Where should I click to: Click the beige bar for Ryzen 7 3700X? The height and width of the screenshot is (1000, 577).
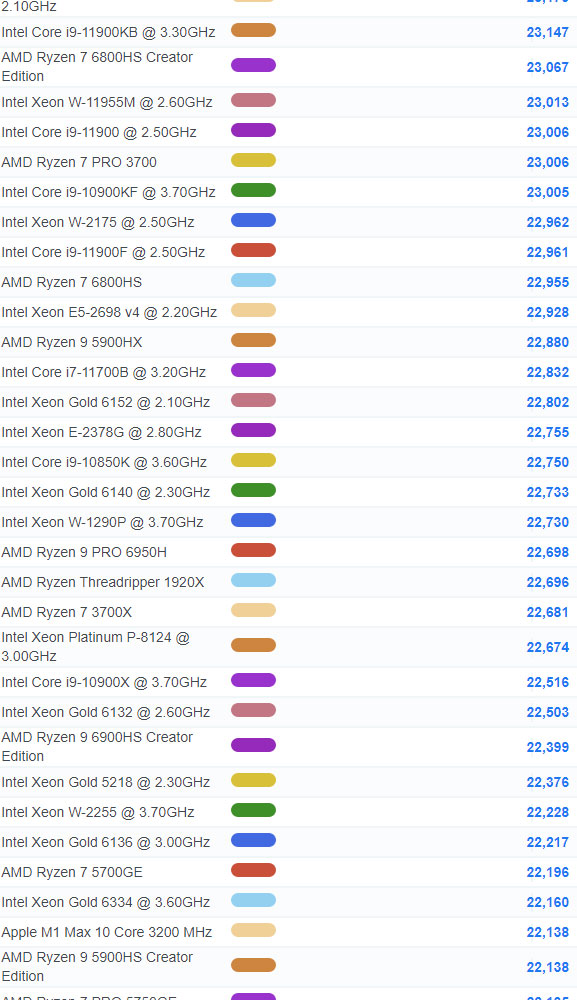click(x=253, y=610)
